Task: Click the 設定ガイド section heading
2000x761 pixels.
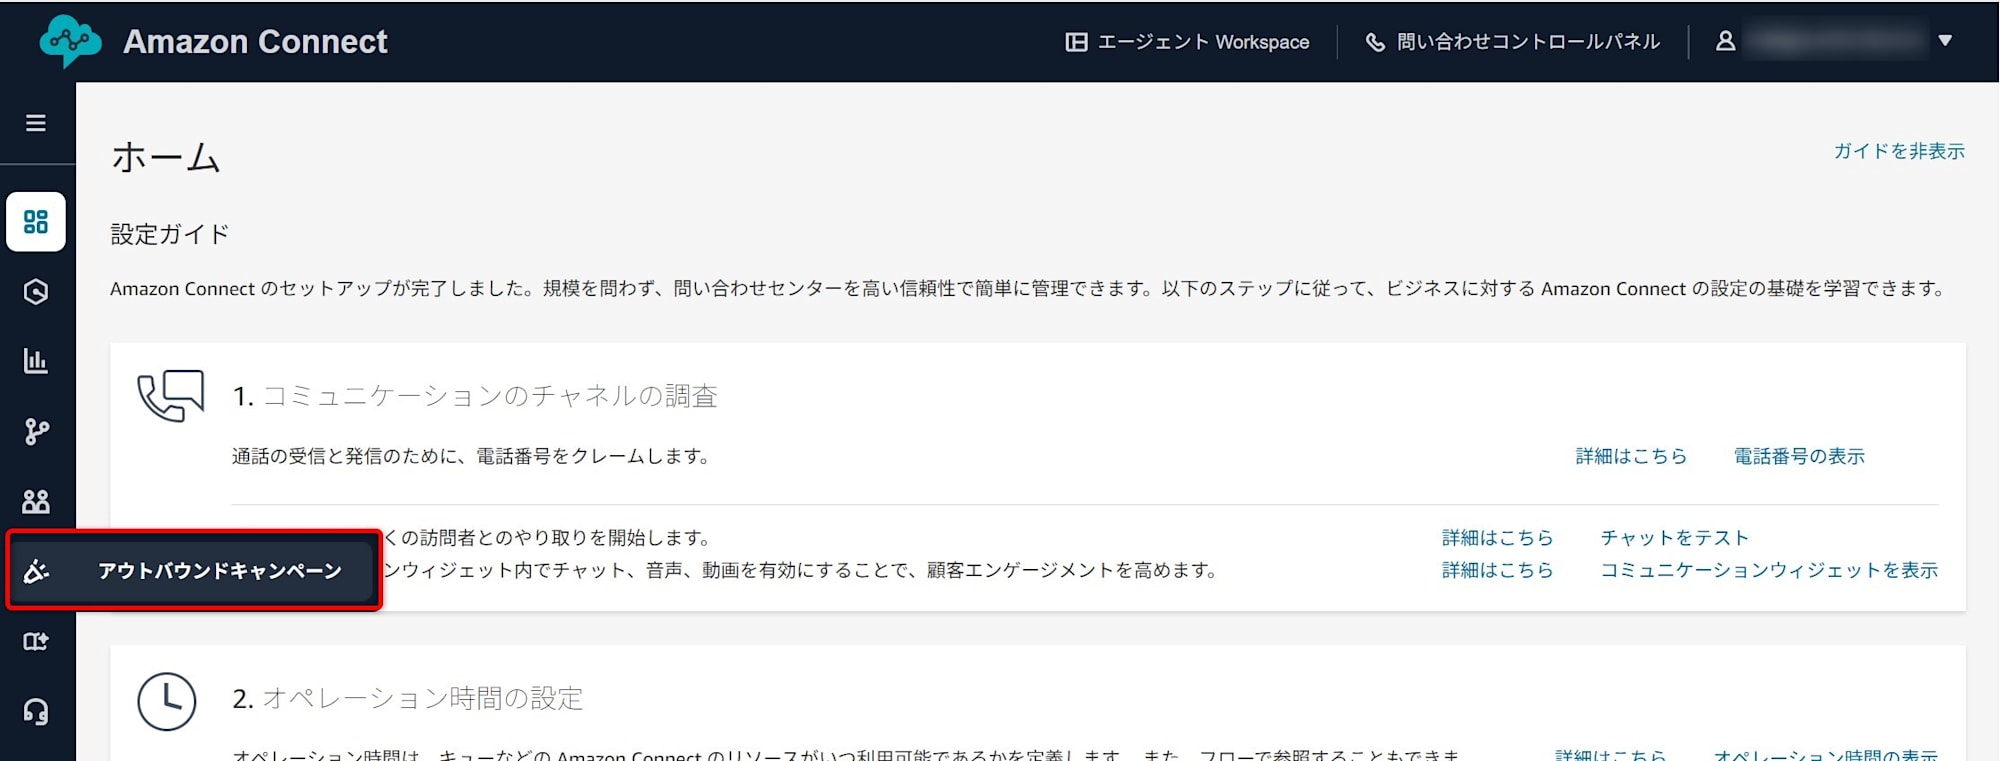Action: tap(170, 234)
